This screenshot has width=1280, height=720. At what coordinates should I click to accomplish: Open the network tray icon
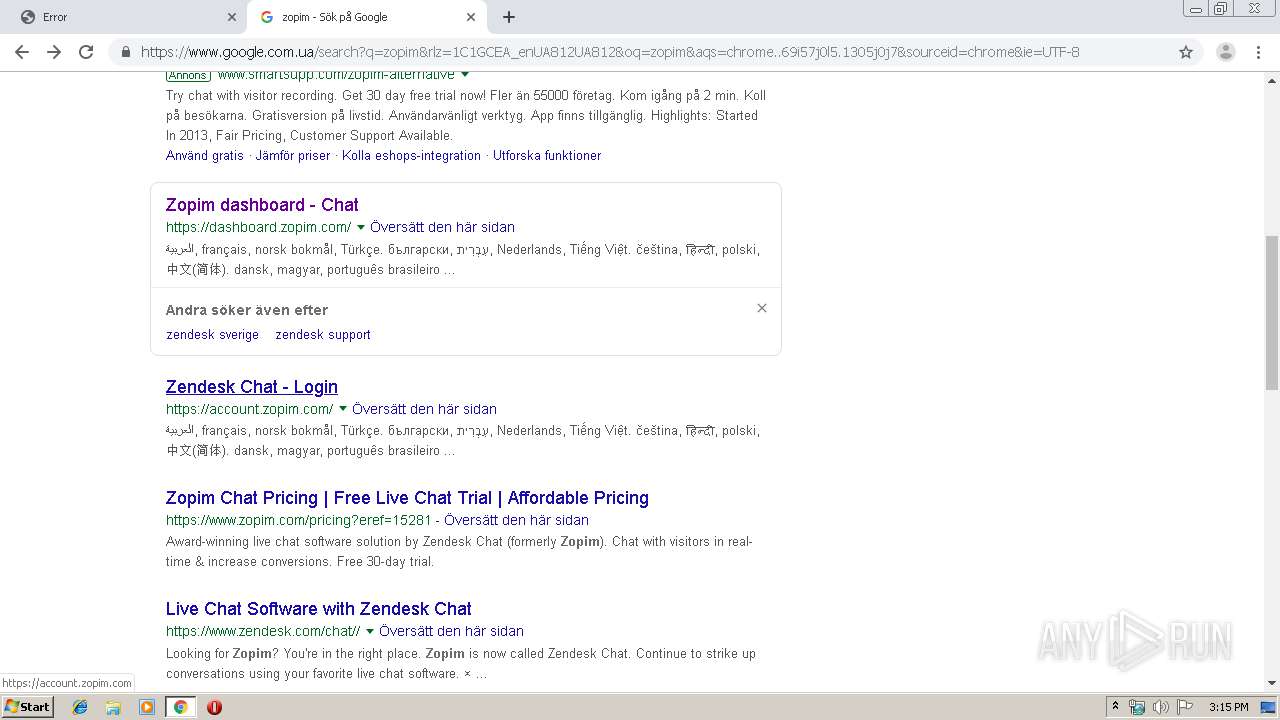(1137, 707)
